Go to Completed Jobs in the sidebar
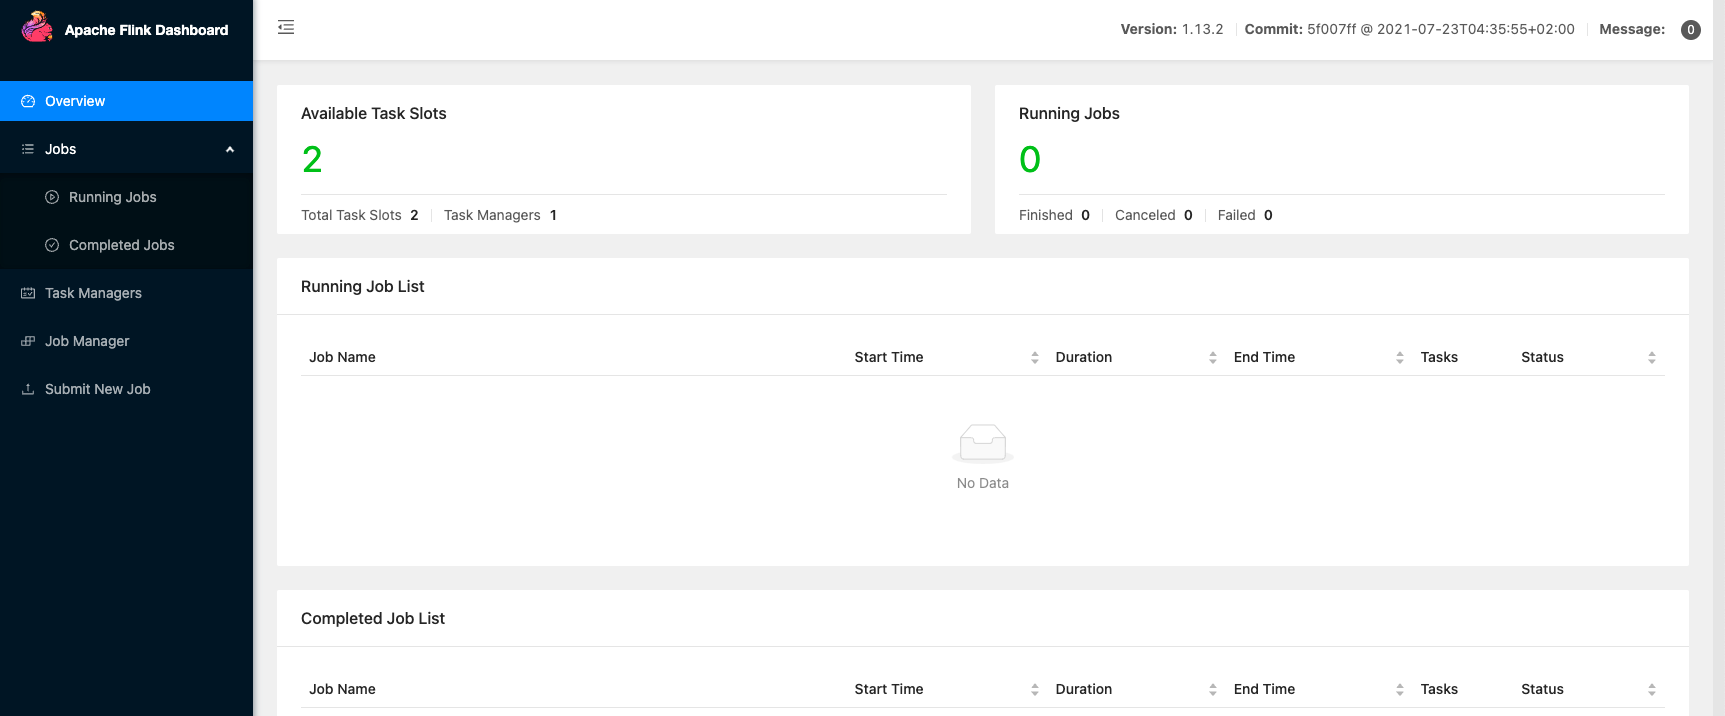 (x=126, y=245)
